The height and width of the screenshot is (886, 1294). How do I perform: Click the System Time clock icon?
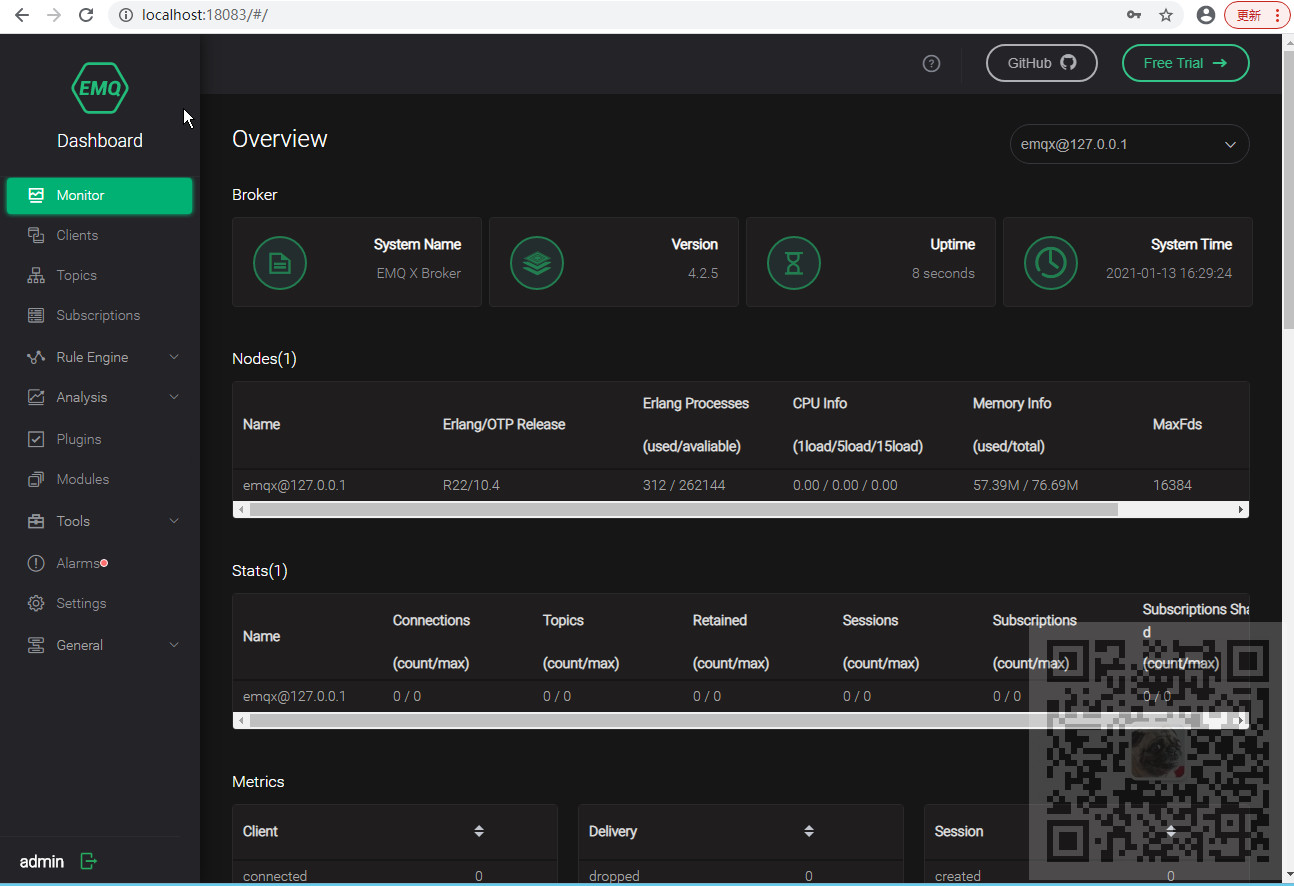1051,263
